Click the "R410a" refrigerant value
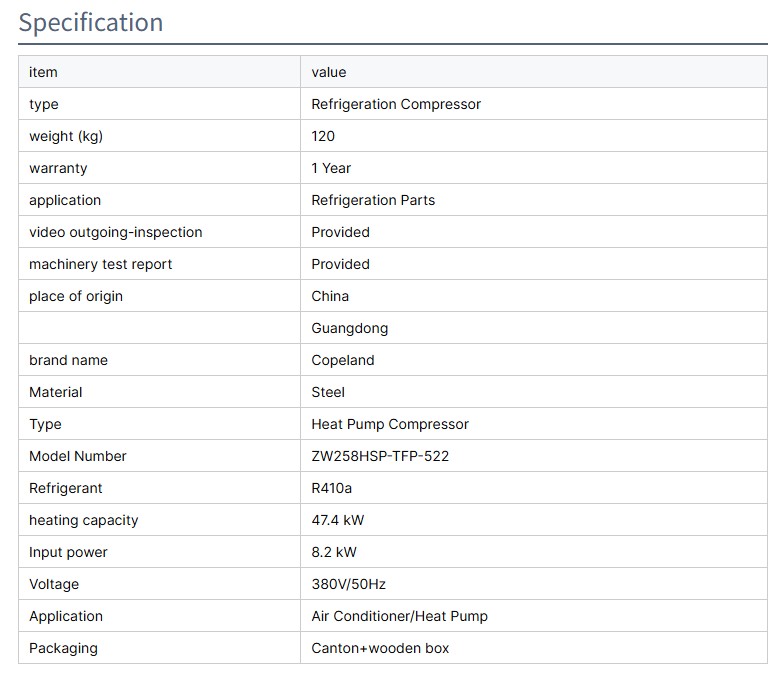 tap(333, 488)
